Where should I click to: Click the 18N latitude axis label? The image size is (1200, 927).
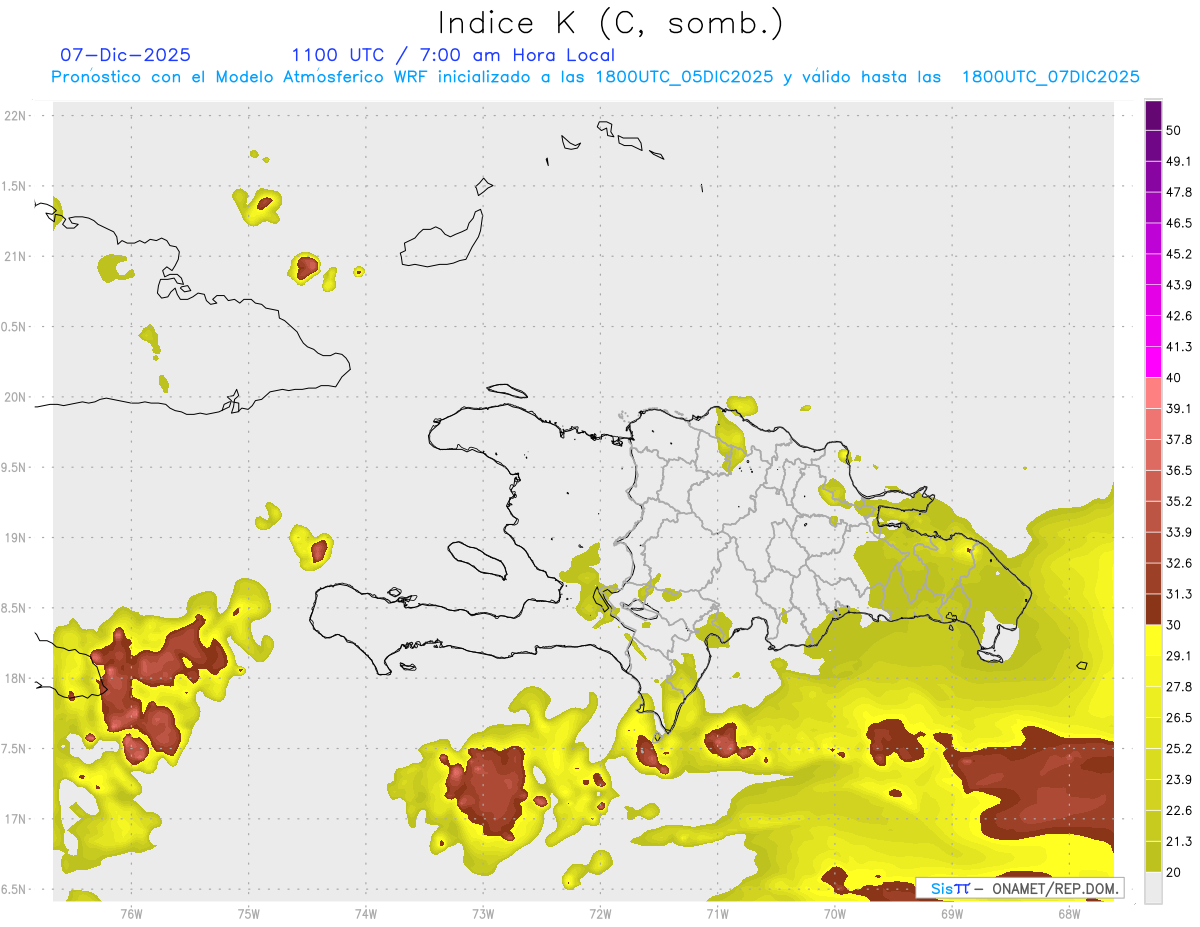coord(16,679)
